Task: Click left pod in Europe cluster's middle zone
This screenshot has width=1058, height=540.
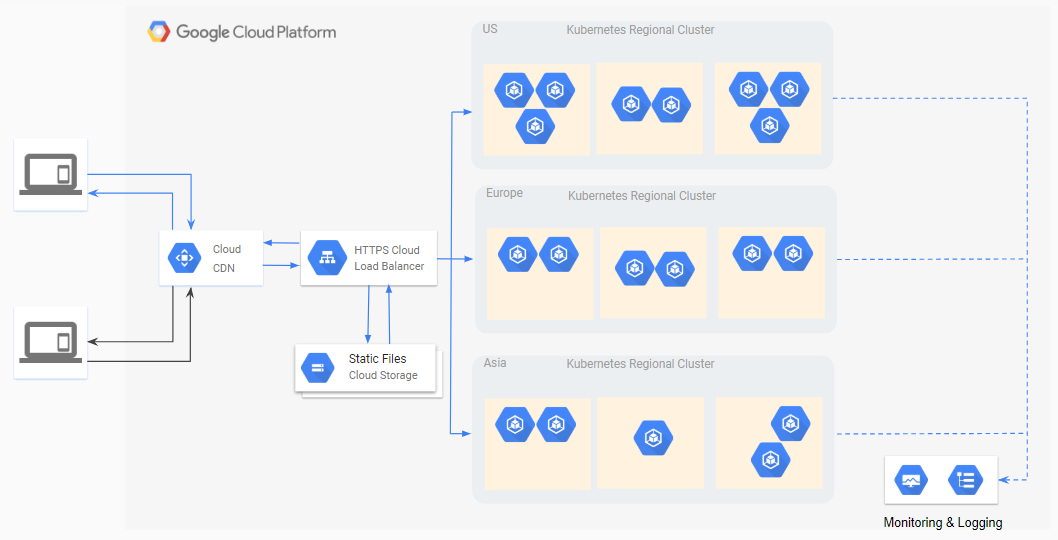Action: [x=635, y=269]
